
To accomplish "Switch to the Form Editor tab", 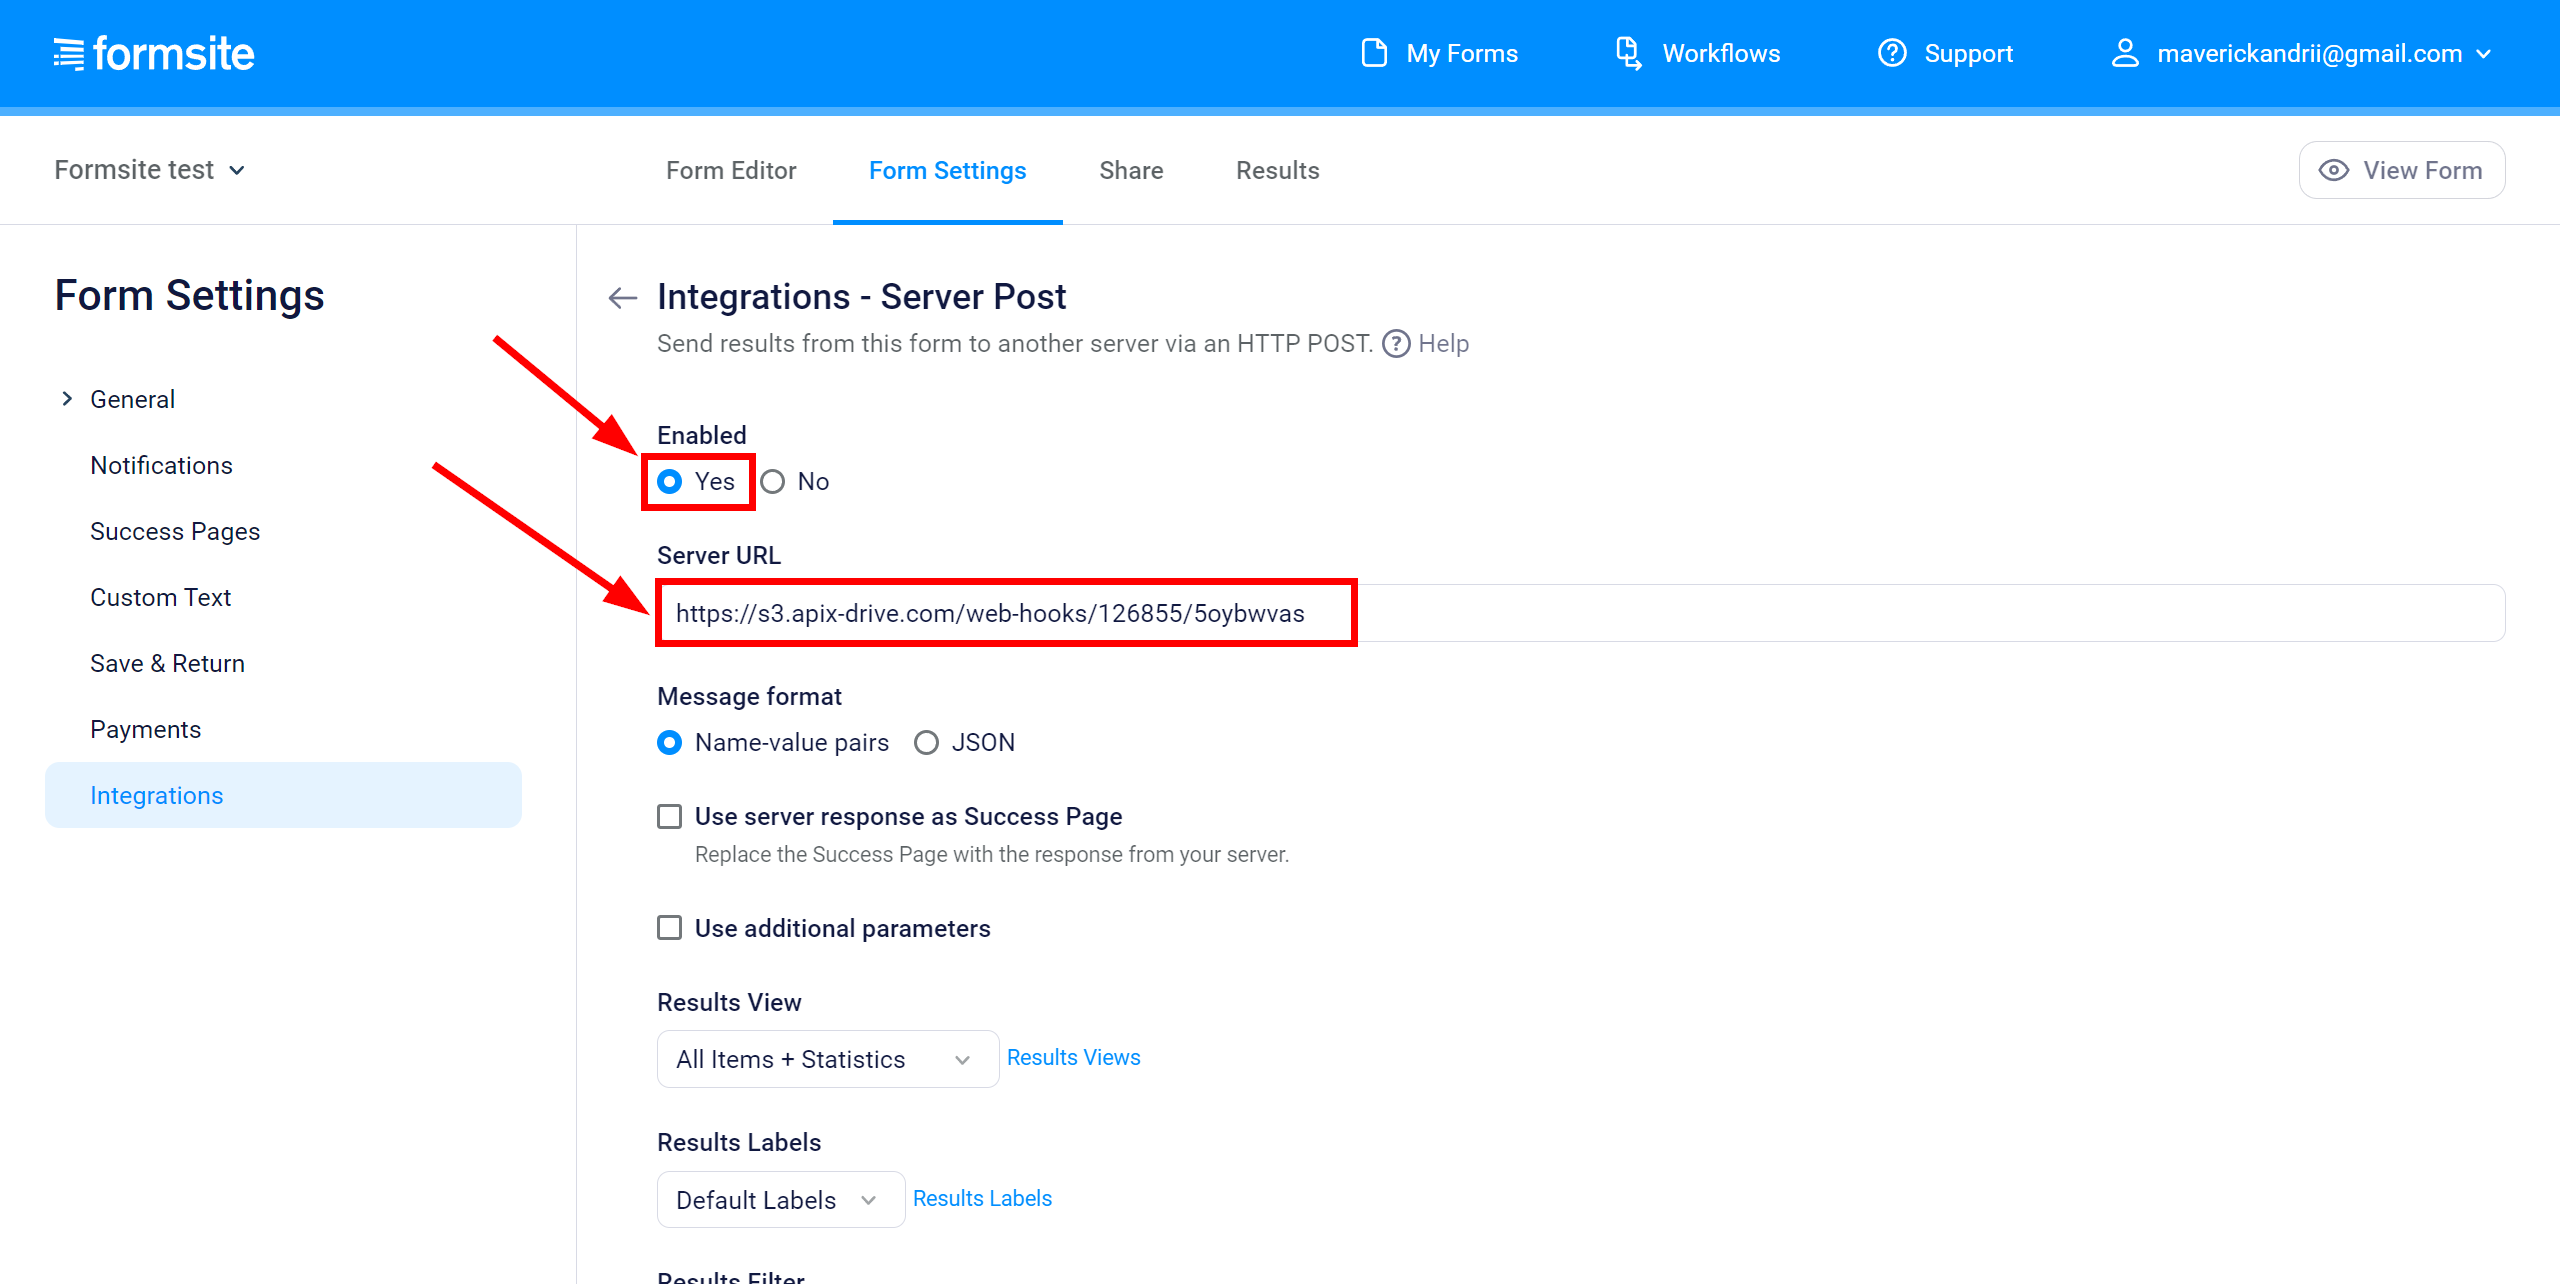I will tap(730, 170).
